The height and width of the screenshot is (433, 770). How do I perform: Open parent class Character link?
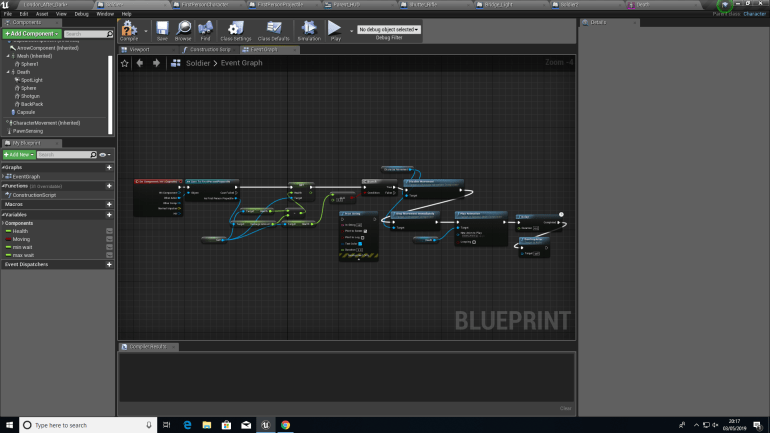point(754,14)
